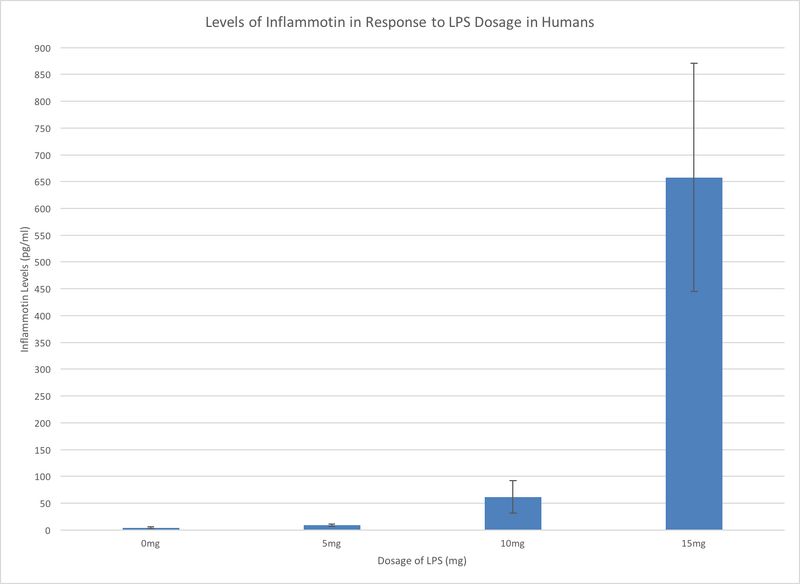800x584 pixels.
Task: Click the 450 value axis label
Action: coord(43,289)
